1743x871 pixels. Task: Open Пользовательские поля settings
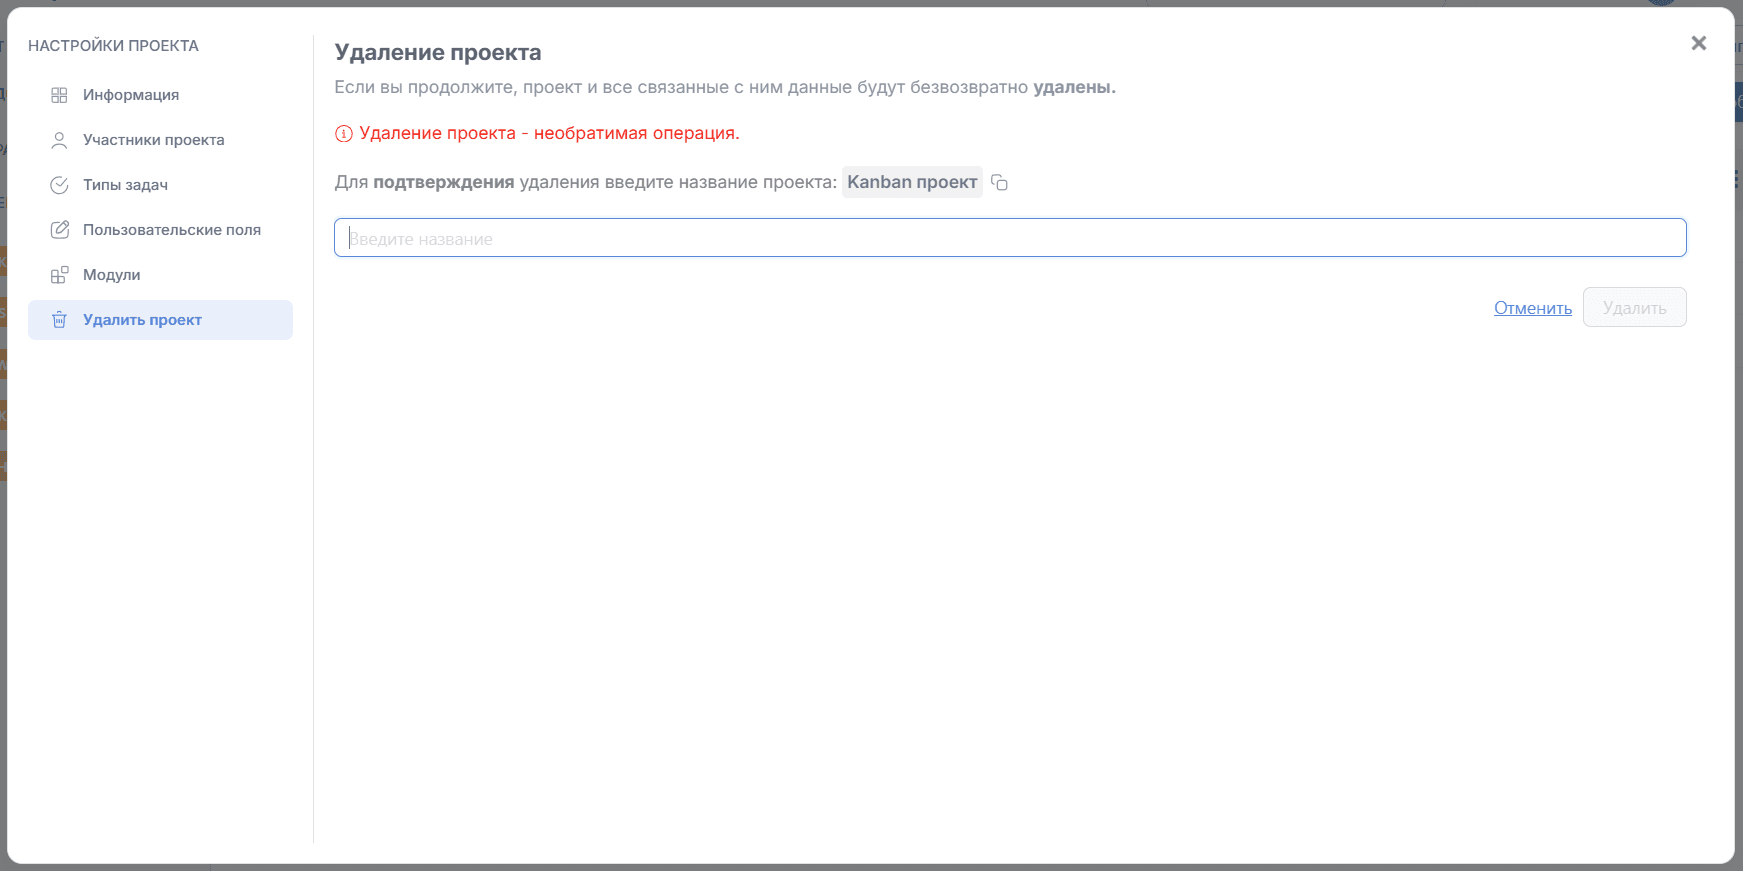point(171,230)
